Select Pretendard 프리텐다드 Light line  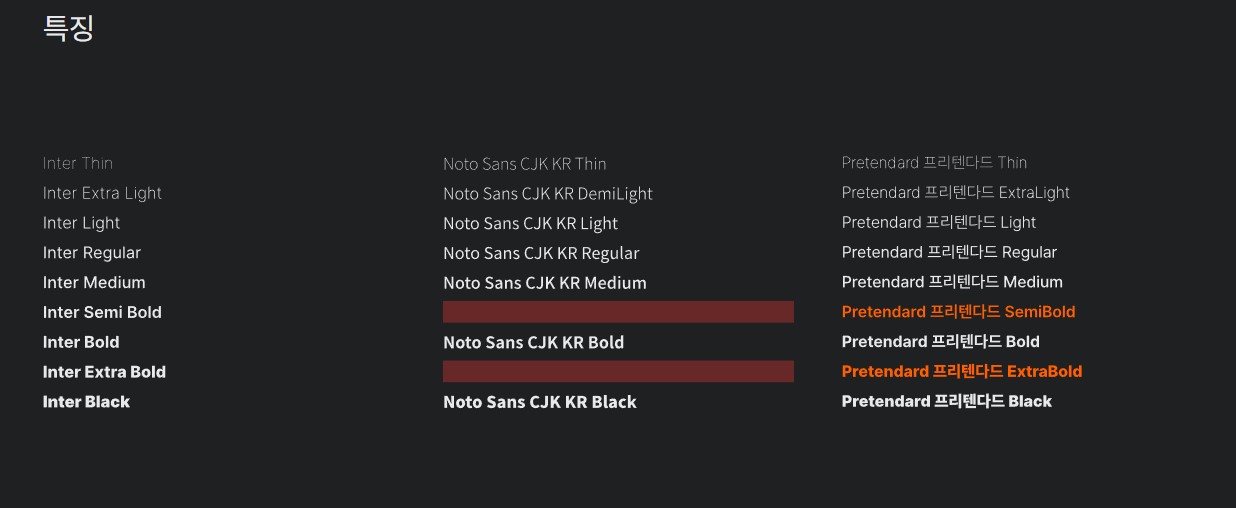pos(939,222)
